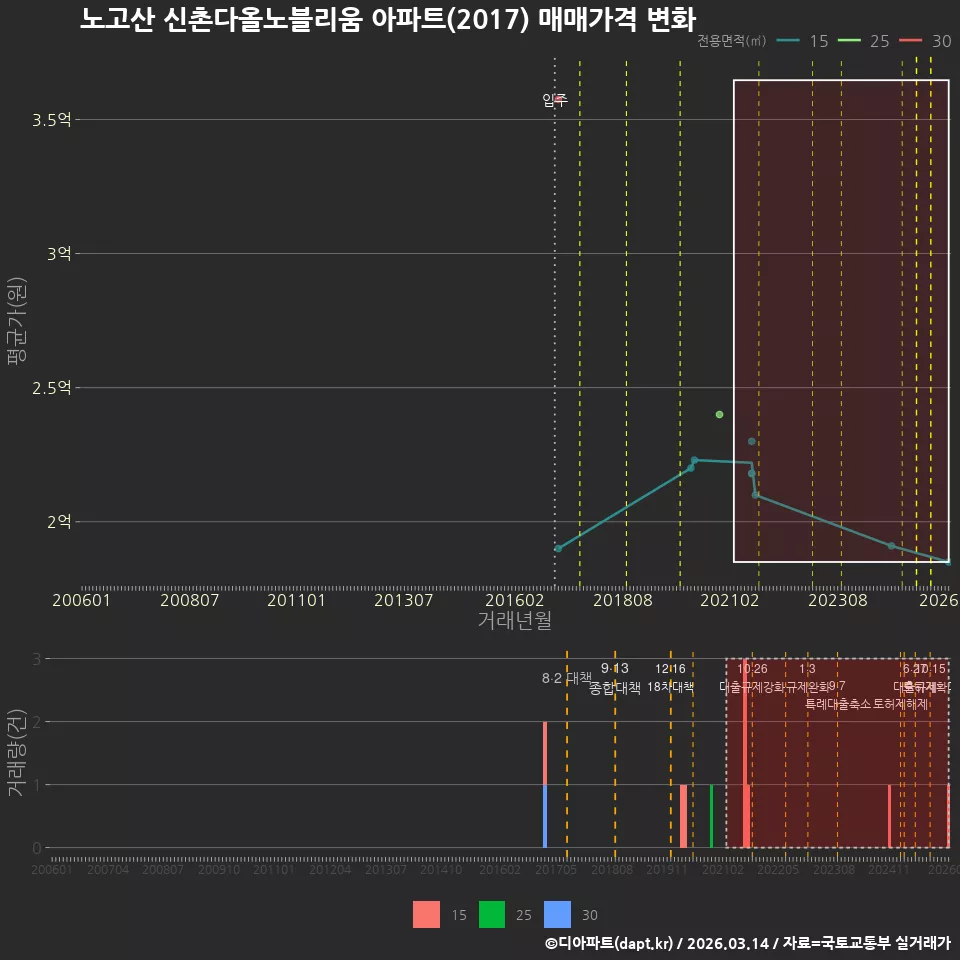
Task: Click the 토허제해제 annotation text
Action: click(900, 704)
